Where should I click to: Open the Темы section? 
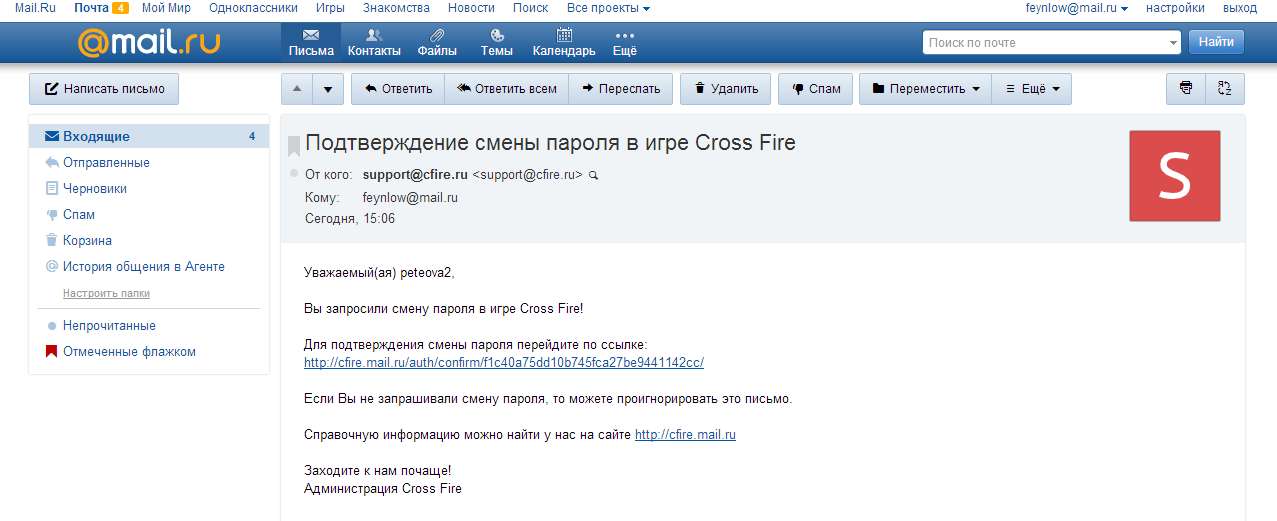click(x=497, y=42)
